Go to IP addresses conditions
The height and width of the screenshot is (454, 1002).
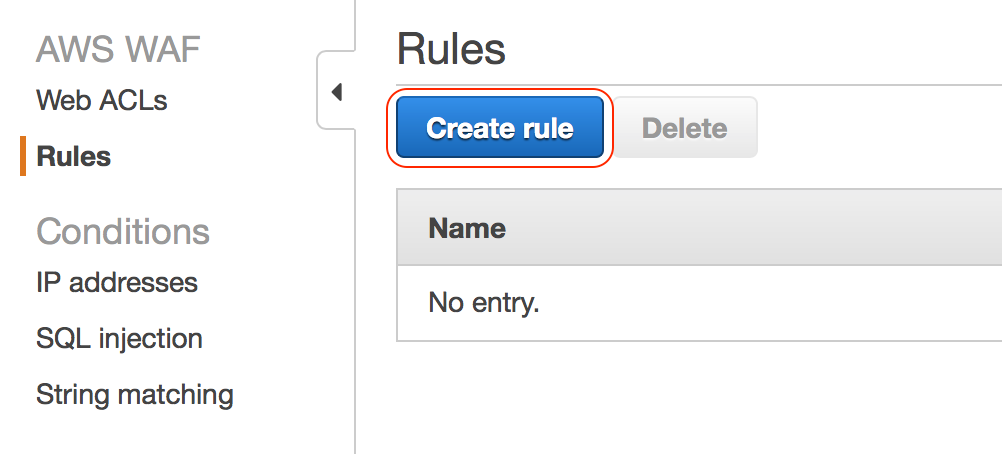pos(117,283)
